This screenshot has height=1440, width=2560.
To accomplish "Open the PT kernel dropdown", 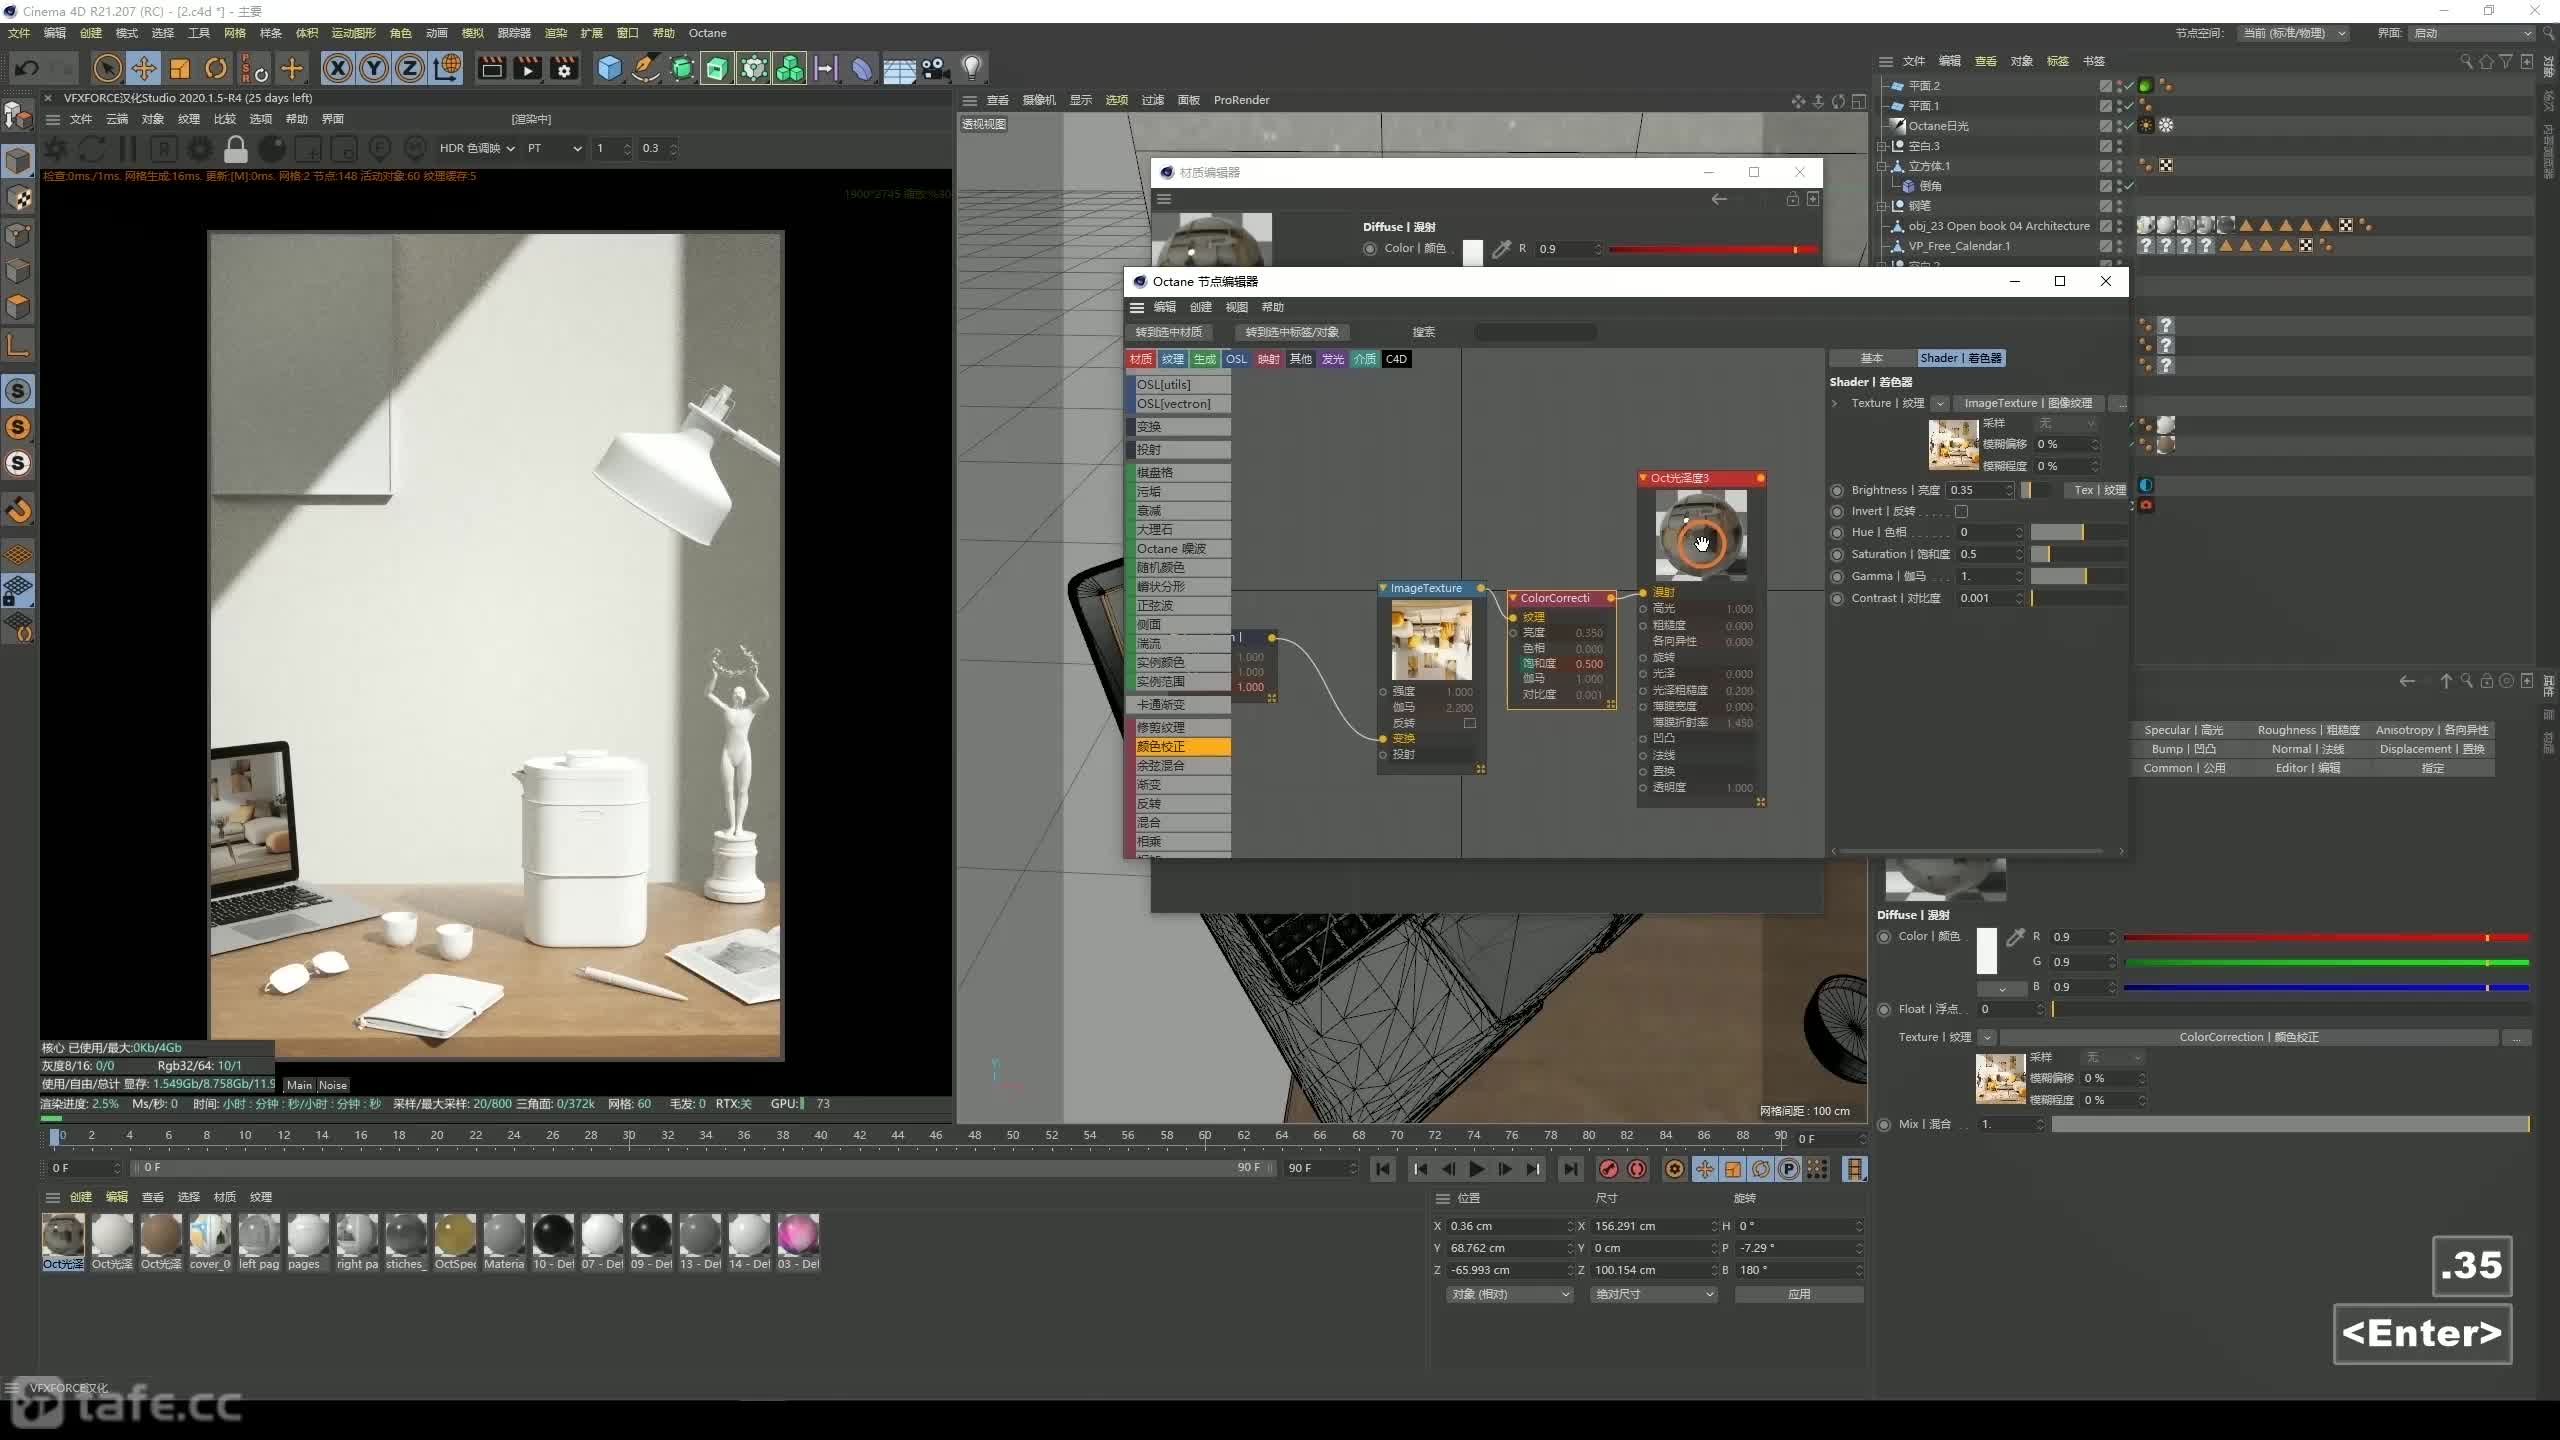I will pyautogui.click(x=554, y=148).
